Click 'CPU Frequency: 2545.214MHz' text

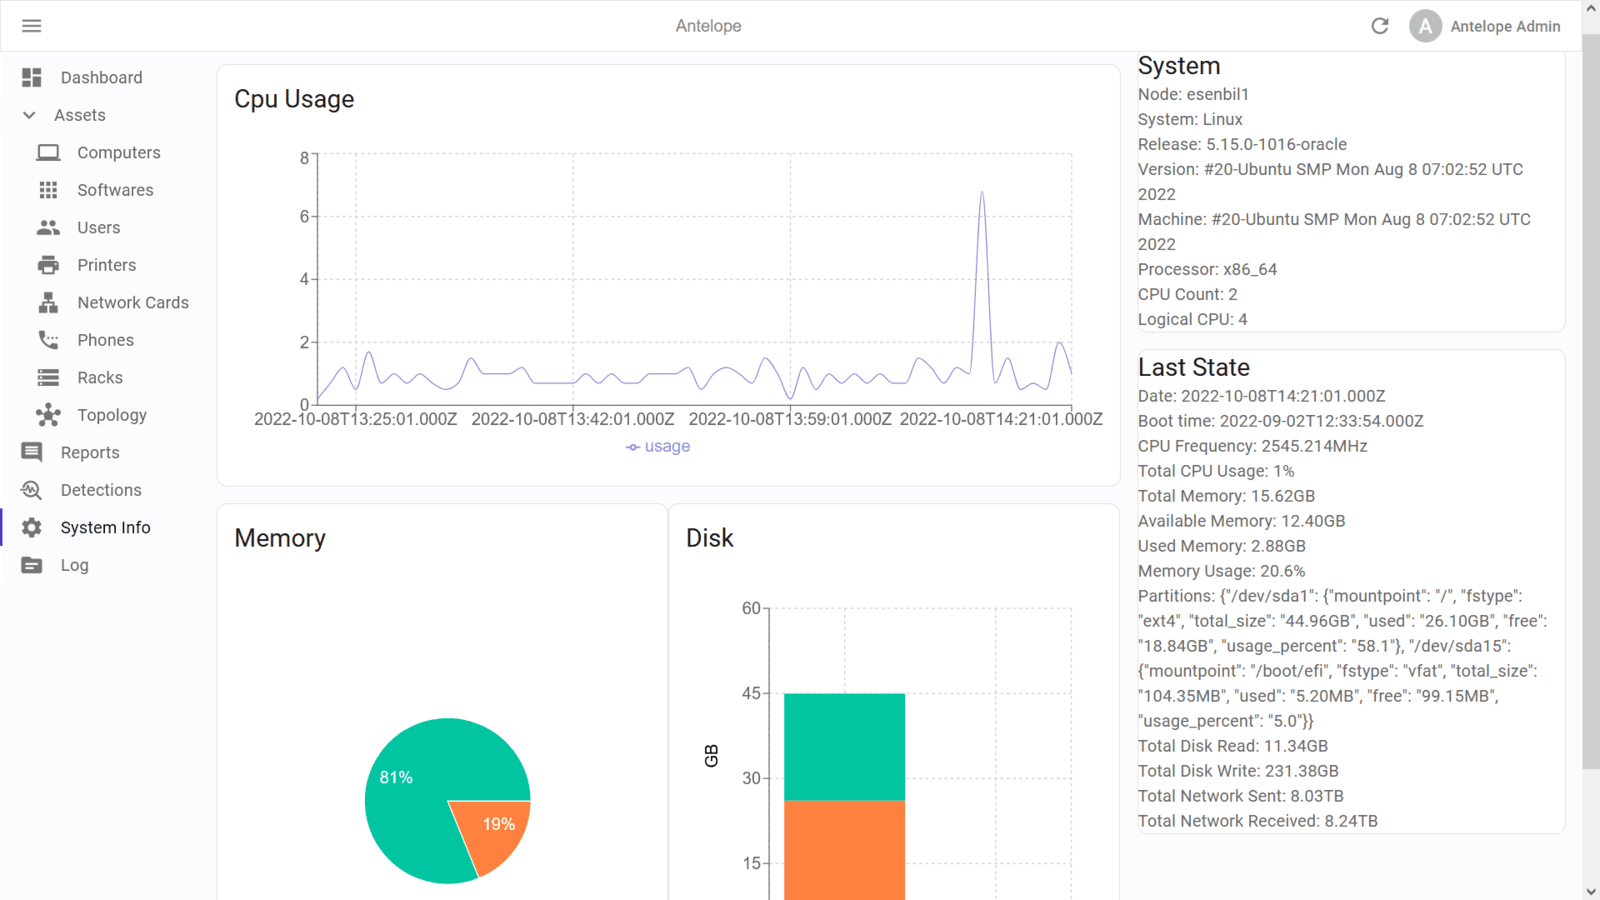1252,446
